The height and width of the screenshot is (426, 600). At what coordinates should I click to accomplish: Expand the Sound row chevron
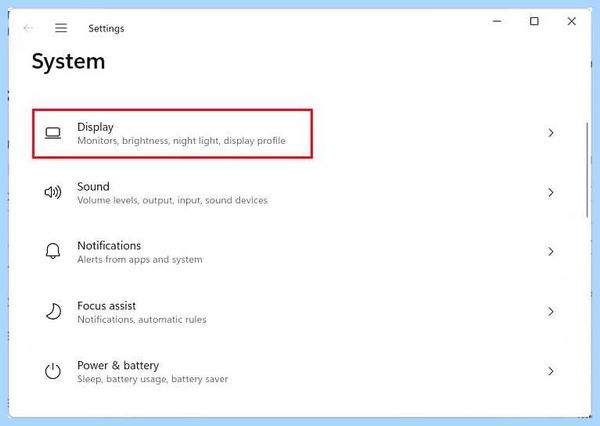pyautogui.click(x=551, y=192)
